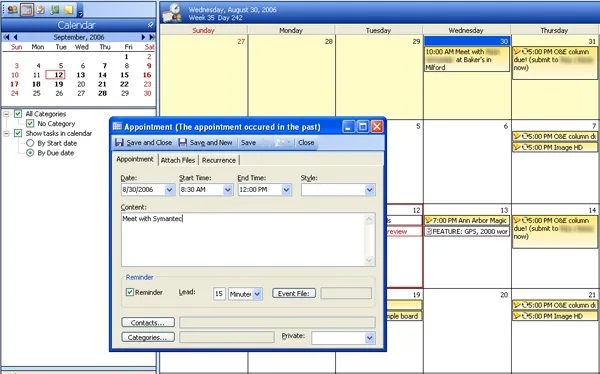Open the green Journal module icon
Screen dimensions: 600x374
(x=55, y=10)
